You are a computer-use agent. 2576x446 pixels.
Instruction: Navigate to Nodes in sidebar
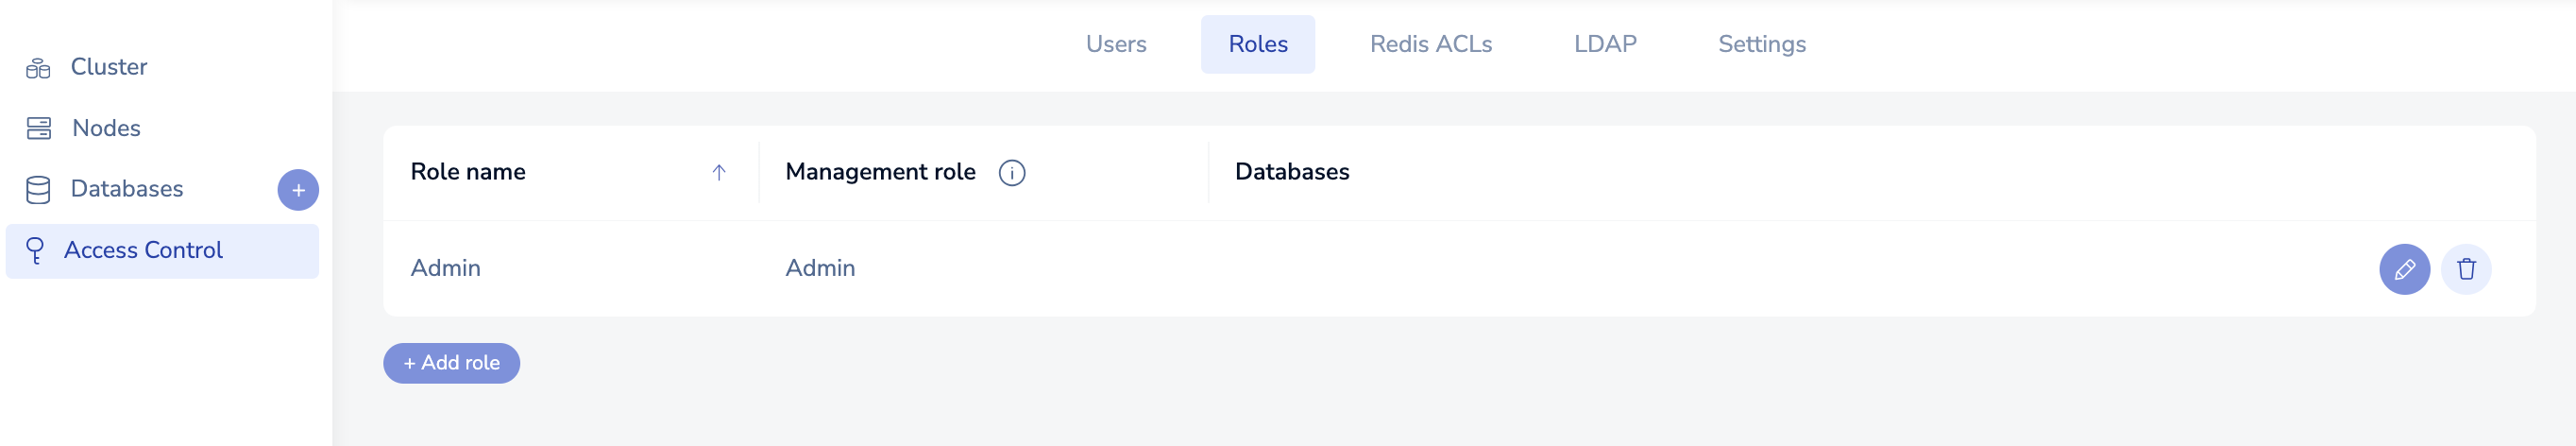click(x=106, y=128)
